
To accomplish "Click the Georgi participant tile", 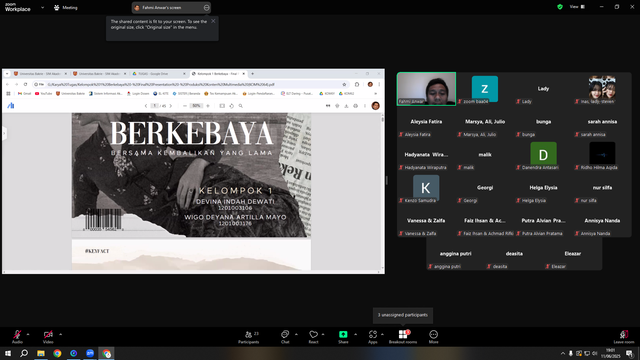I will (485, 188).
